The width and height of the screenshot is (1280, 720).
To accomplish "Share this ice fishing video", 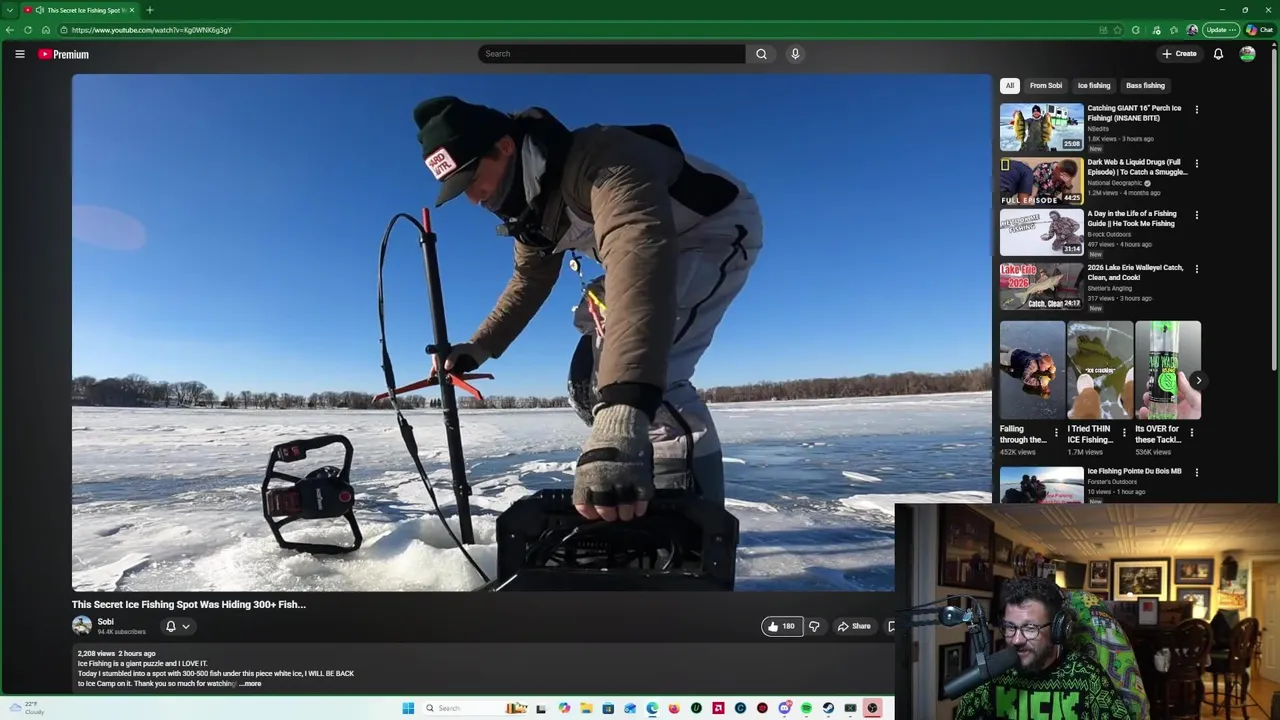I will tap(854, 626).
